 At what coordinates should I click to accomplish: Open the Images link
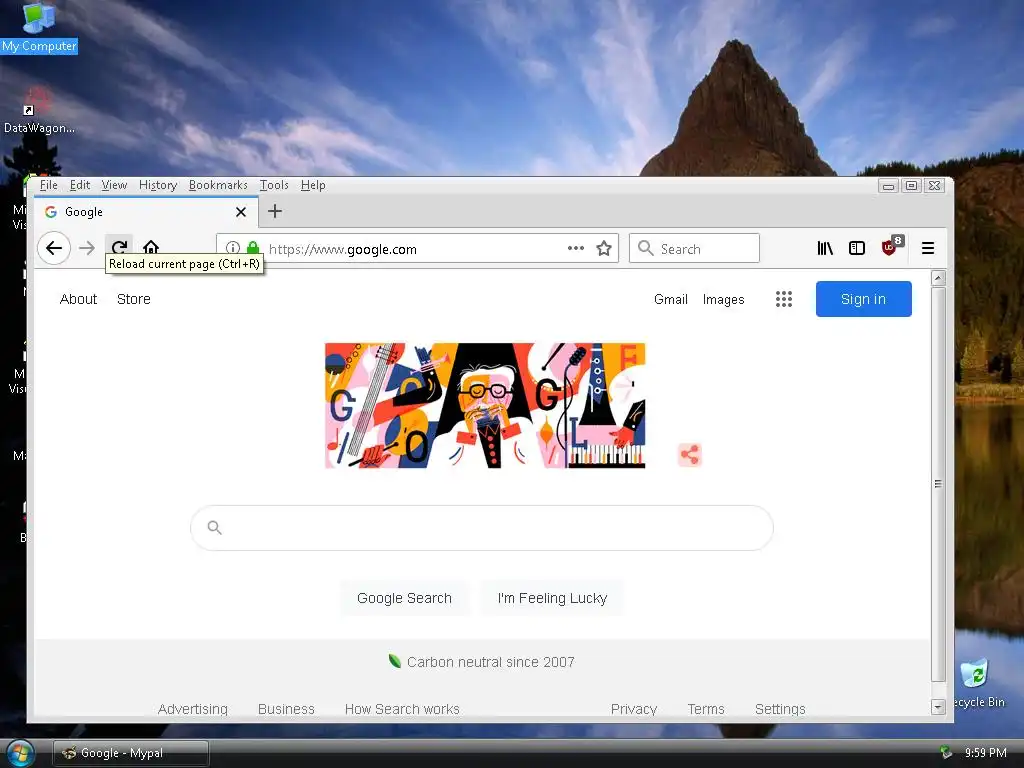pos(723,299)
